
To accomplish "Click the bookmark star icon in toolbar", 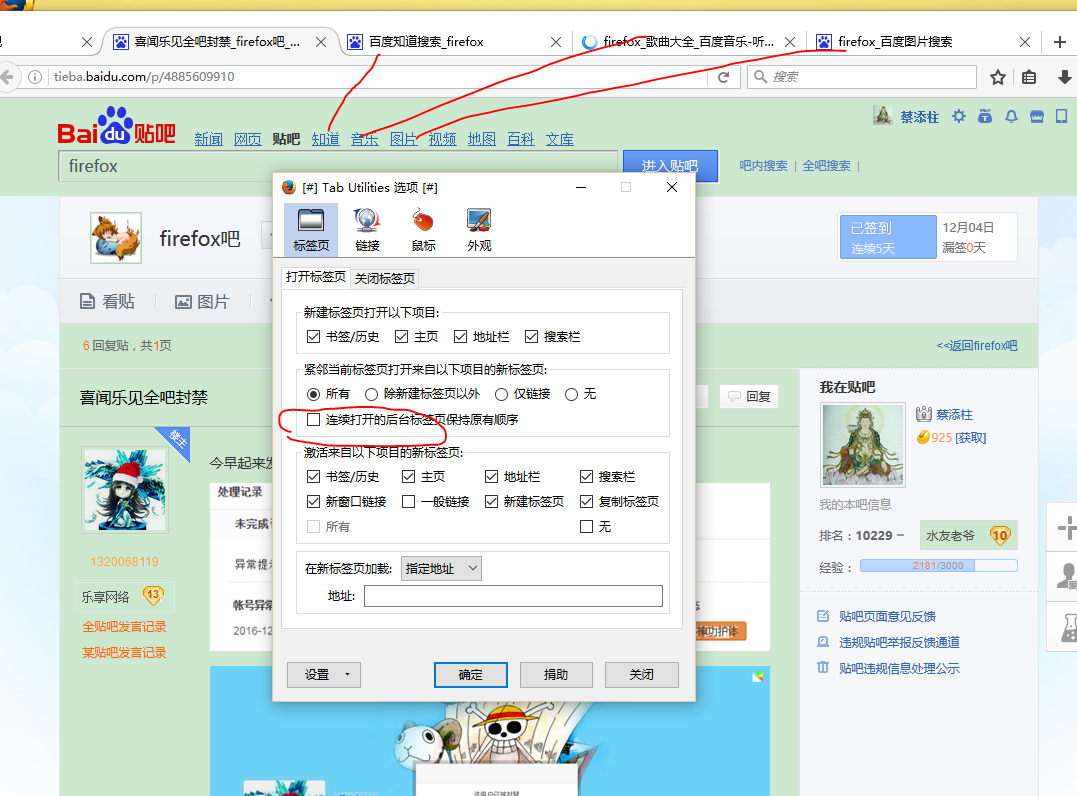I will coord(998,77).
